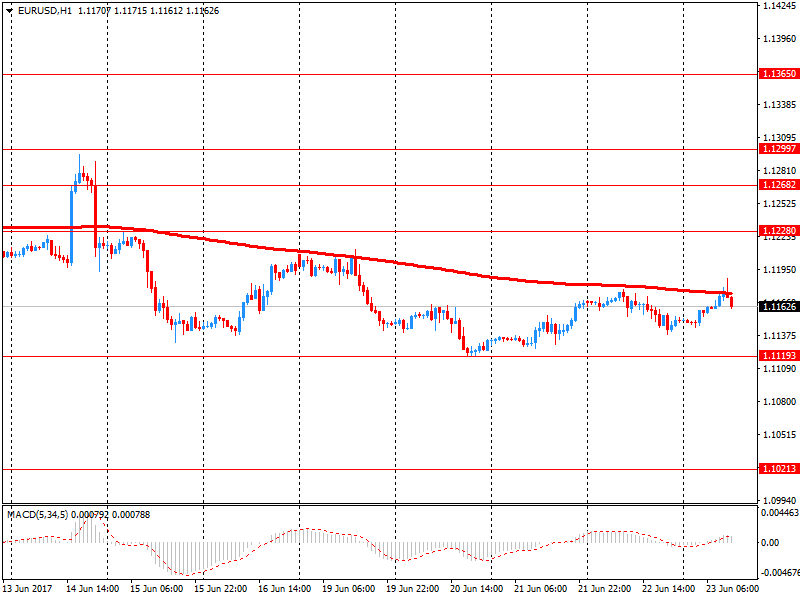The image size is (800, 600).
Task: Click the 13 Jun 2017 time axis label
Action: [27, 589]
